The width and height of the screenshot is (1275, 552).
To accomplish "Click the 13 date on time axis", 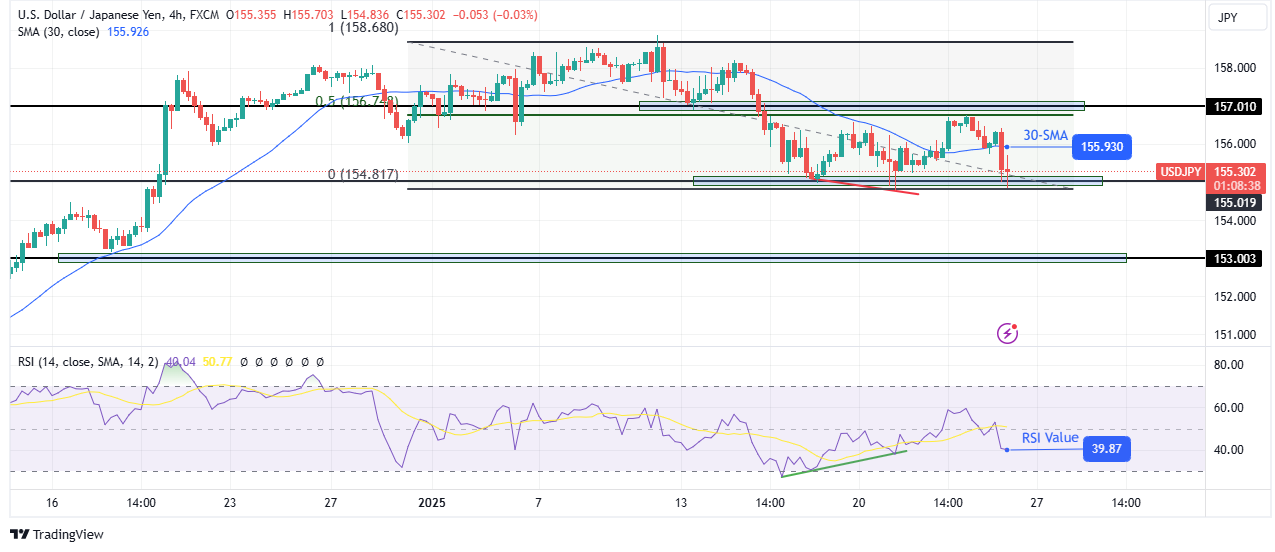I will (x=681, y=504).
